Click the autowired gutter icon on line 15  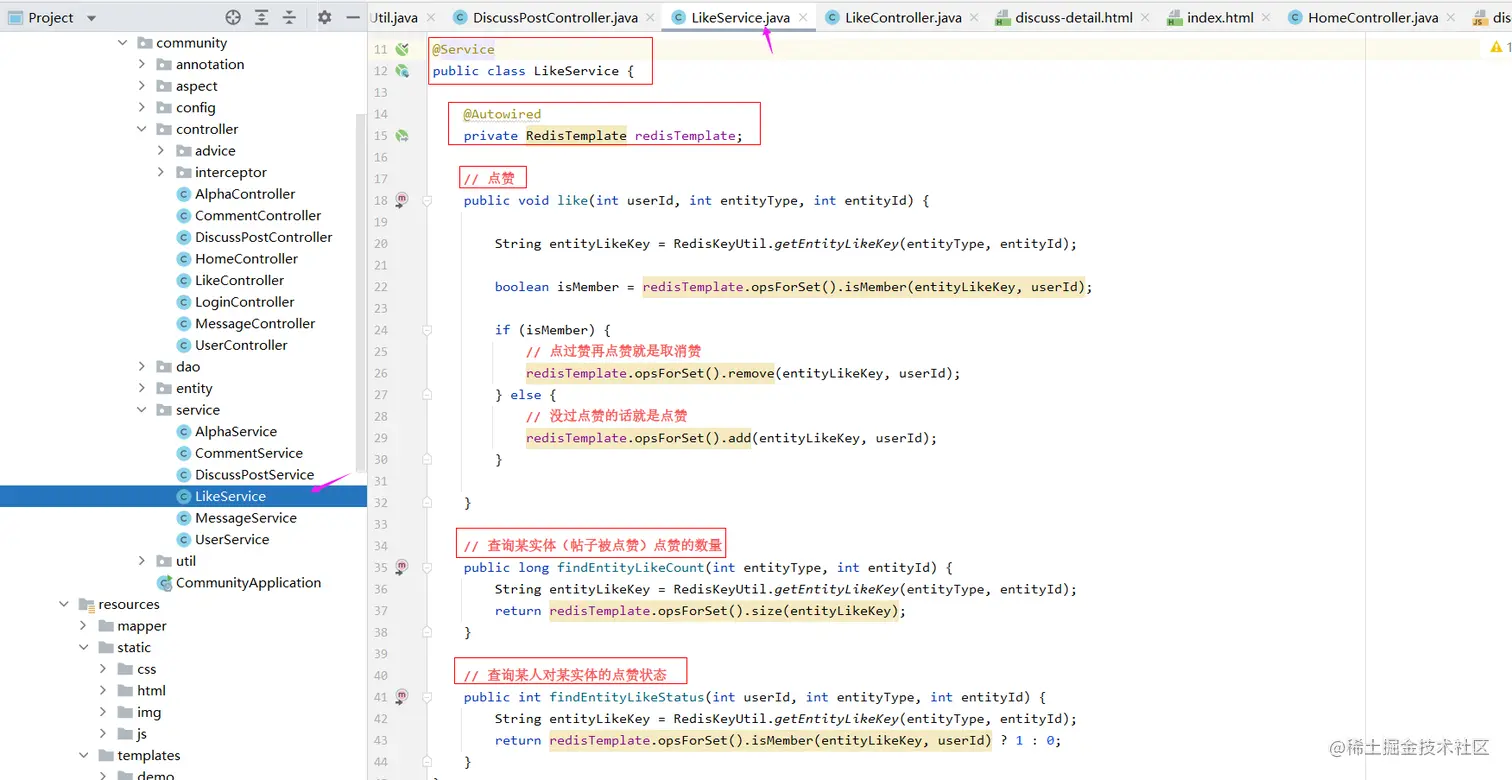tap(402, 136)
